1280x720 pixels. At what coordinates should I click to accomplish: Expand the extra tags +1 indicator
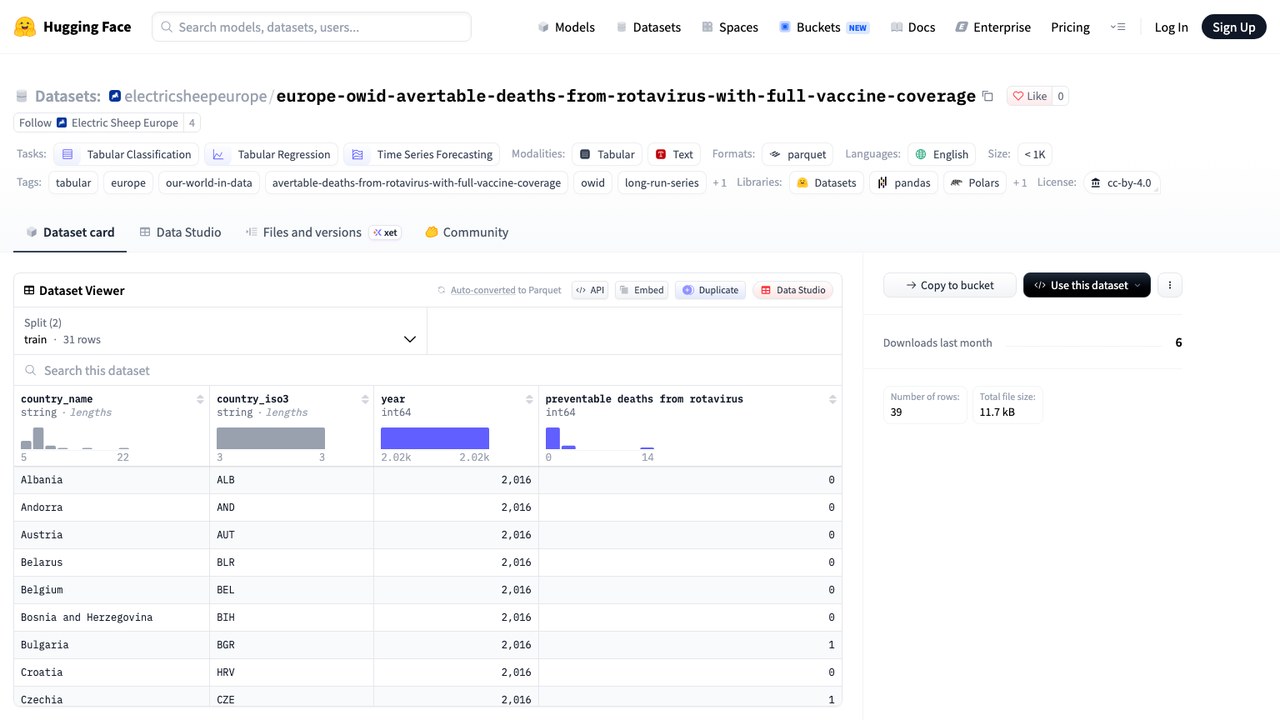coord(720,182)
